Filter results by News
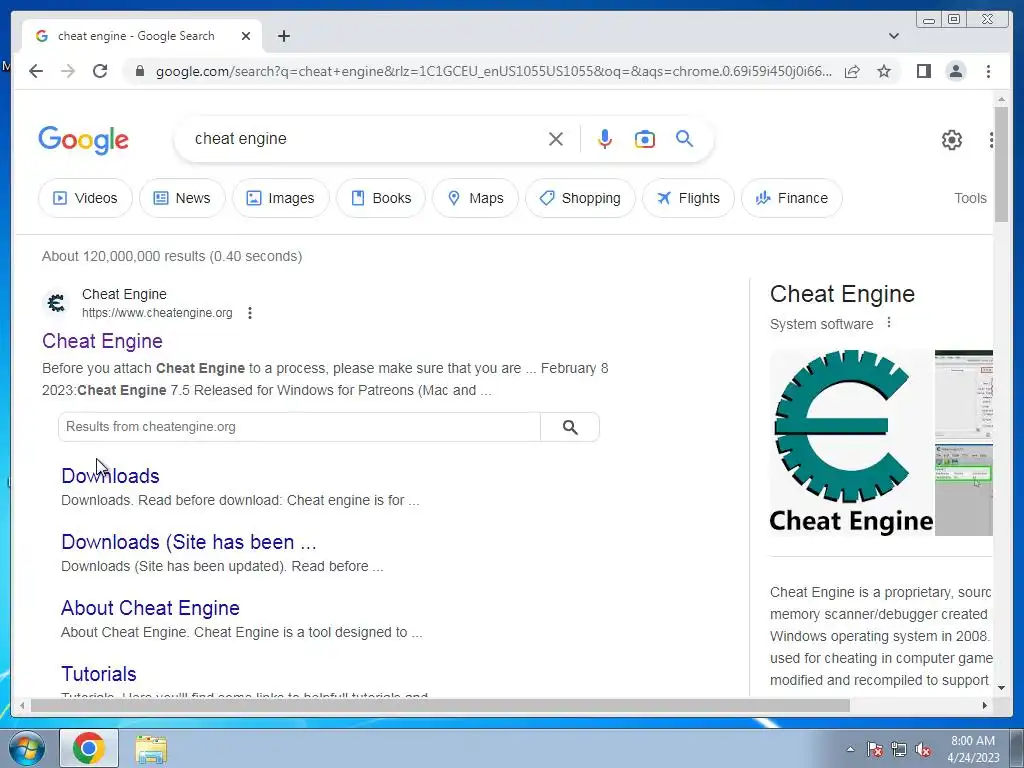Image resolution: width=1024 pixels, height=768 pixels. 182,198
